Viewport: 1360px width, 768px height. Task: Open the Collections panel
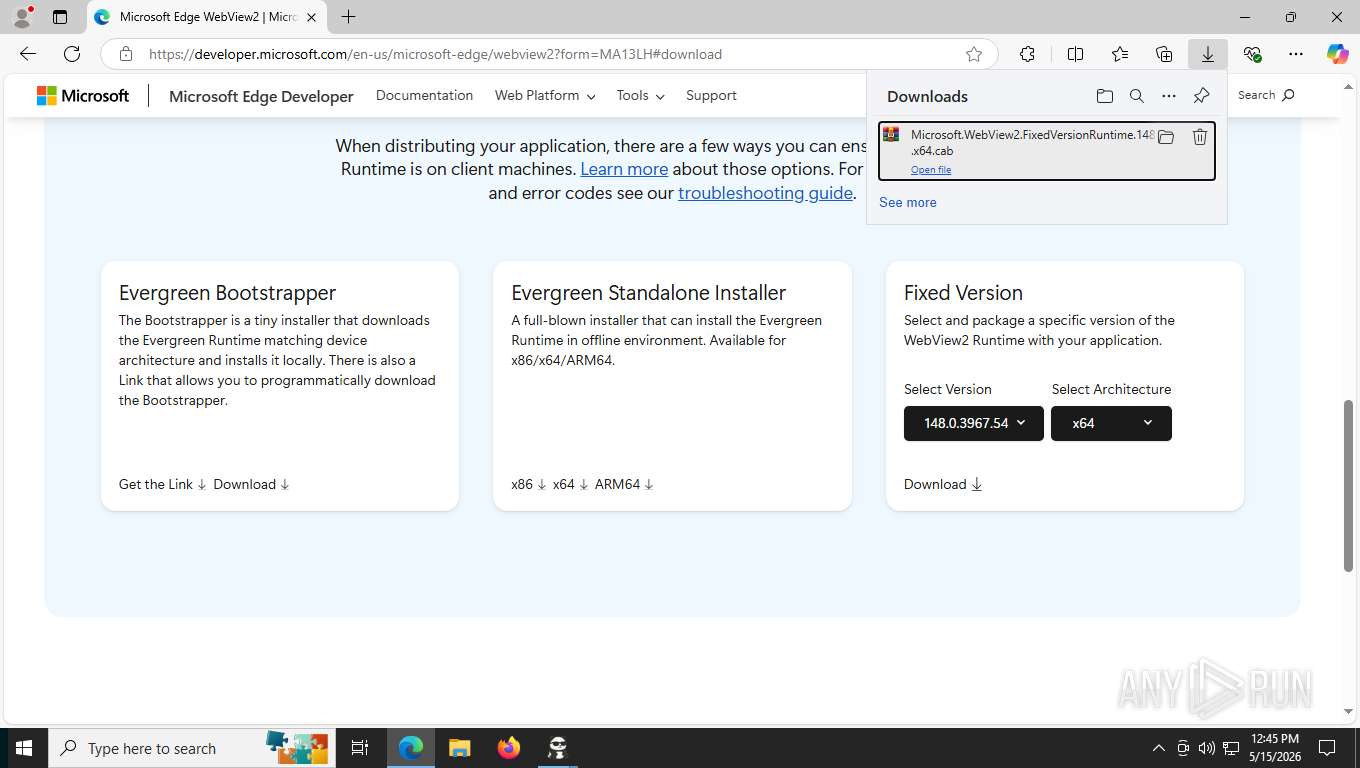pos(1164,54)
